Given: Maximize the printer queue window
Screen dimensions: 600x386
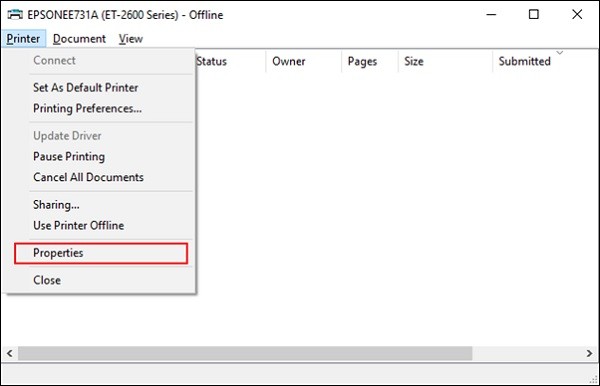Looking at the screenshot, I should tap(533, 15).
